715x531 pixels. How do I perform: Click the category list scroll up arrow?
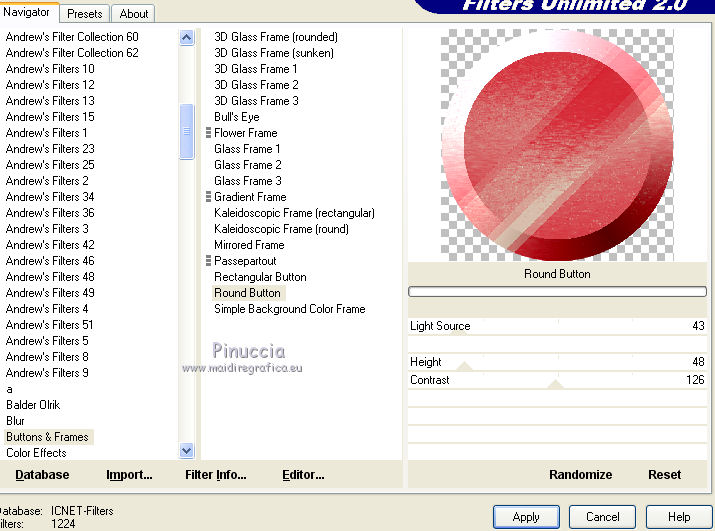click(187, 37)
